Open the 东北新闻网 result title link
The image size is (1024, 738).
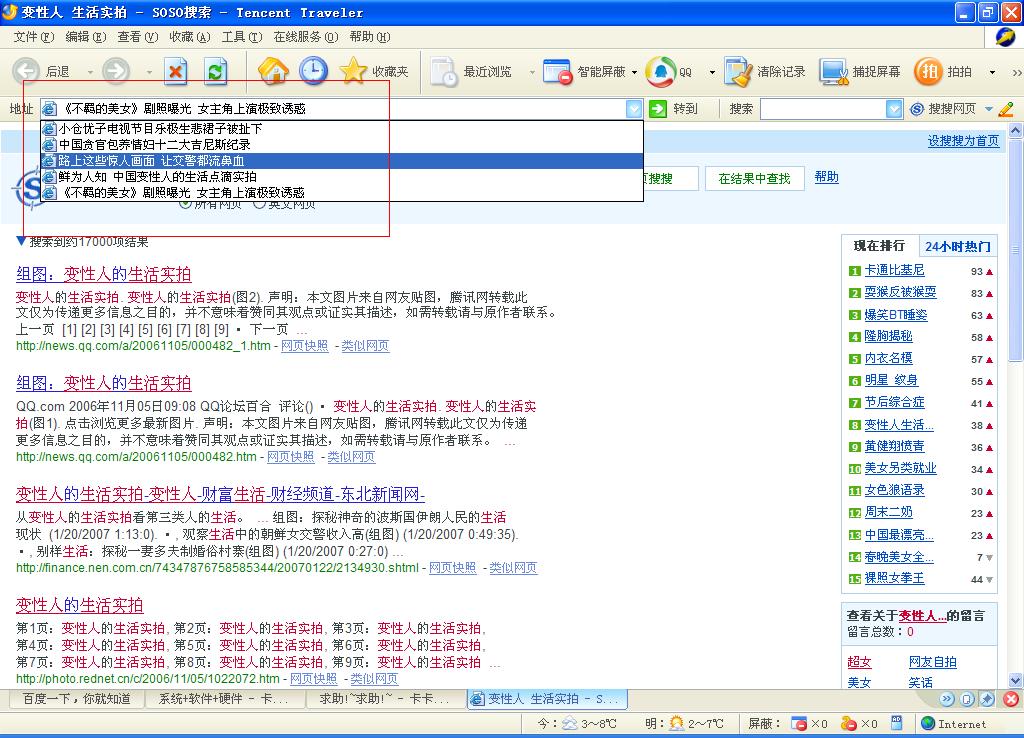click(x=220, y=494)
